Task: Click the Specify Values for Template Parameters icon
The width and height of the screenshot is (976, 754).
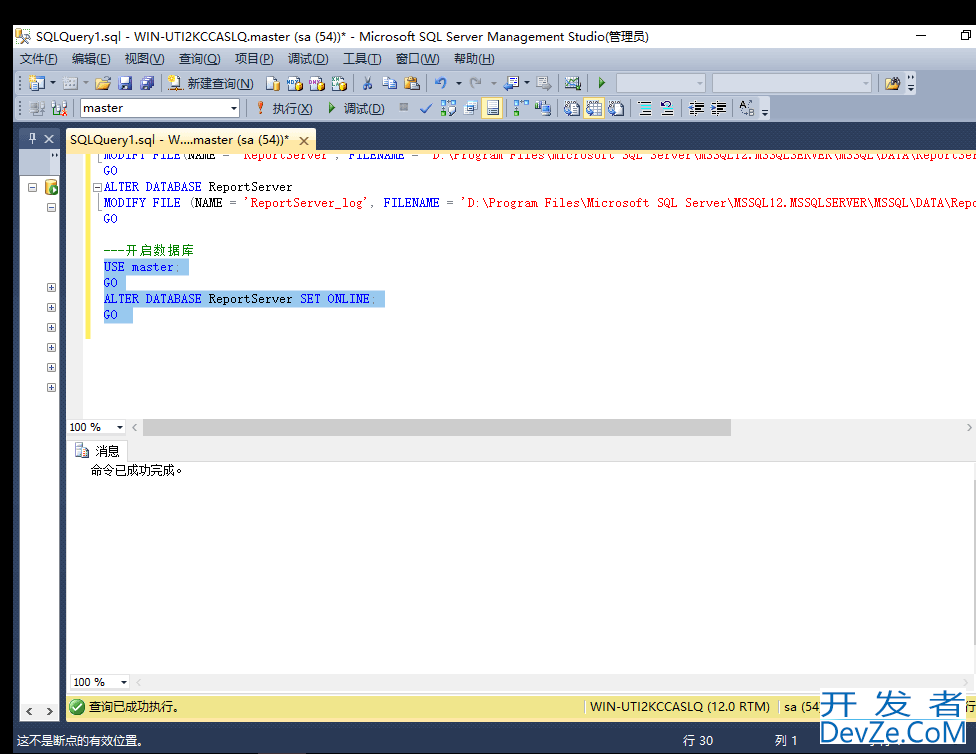Action: point(747,108)
